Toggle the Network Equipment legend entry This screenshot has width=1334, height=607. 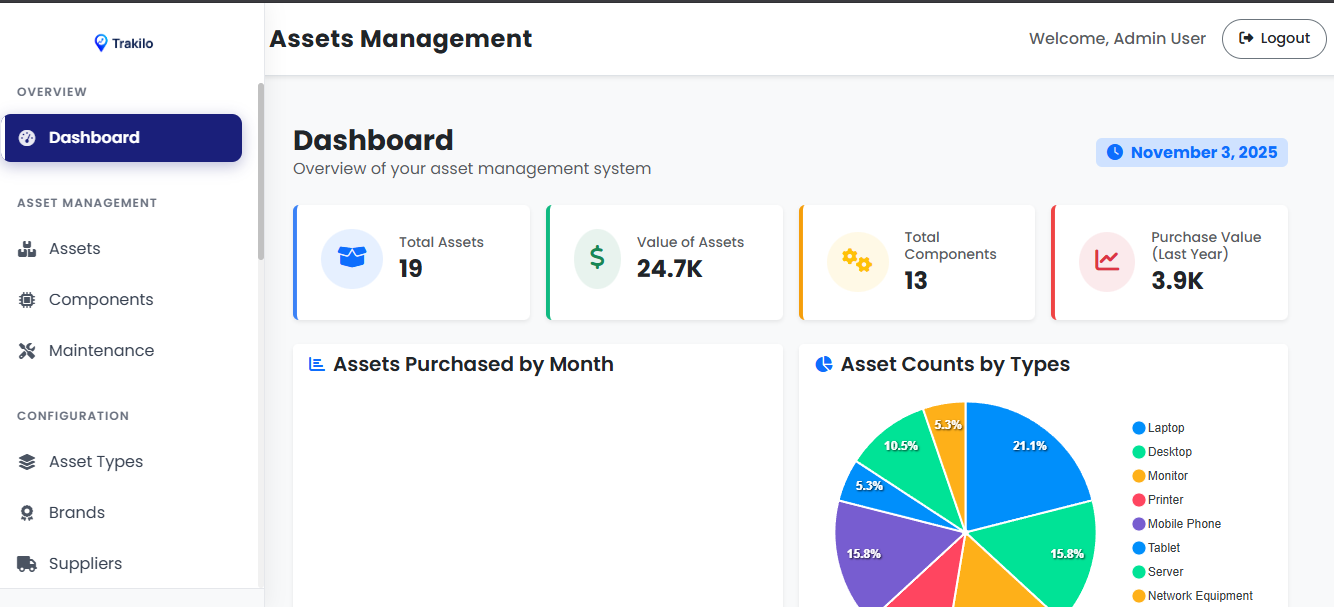click(1192, 595)
